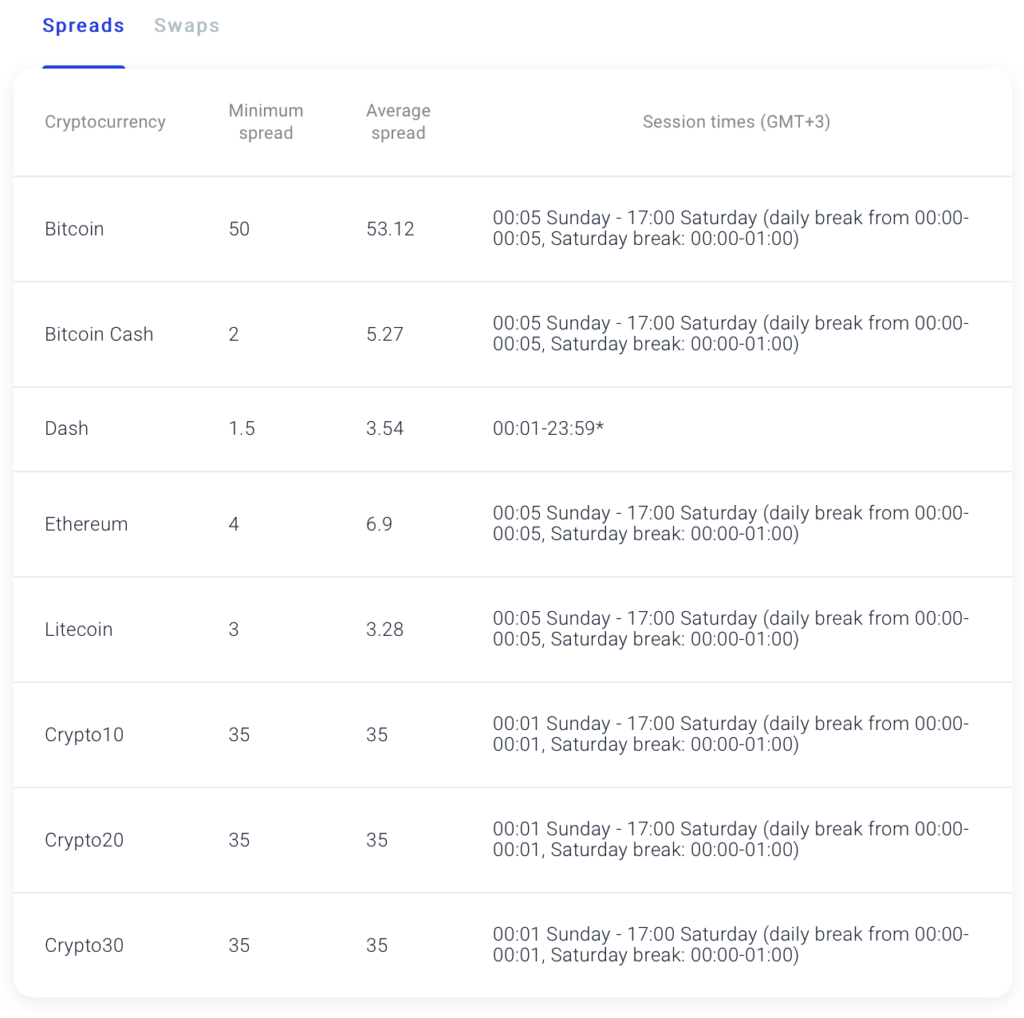Click Dash average spread 3.54
This screenshot has width=1024, height=1018.
(x=385, y=428)
